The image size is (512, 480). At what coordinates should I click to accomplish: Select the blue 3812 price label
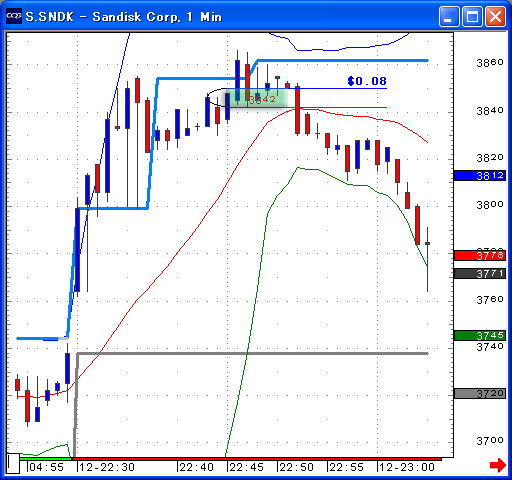(x=480, y=175)
